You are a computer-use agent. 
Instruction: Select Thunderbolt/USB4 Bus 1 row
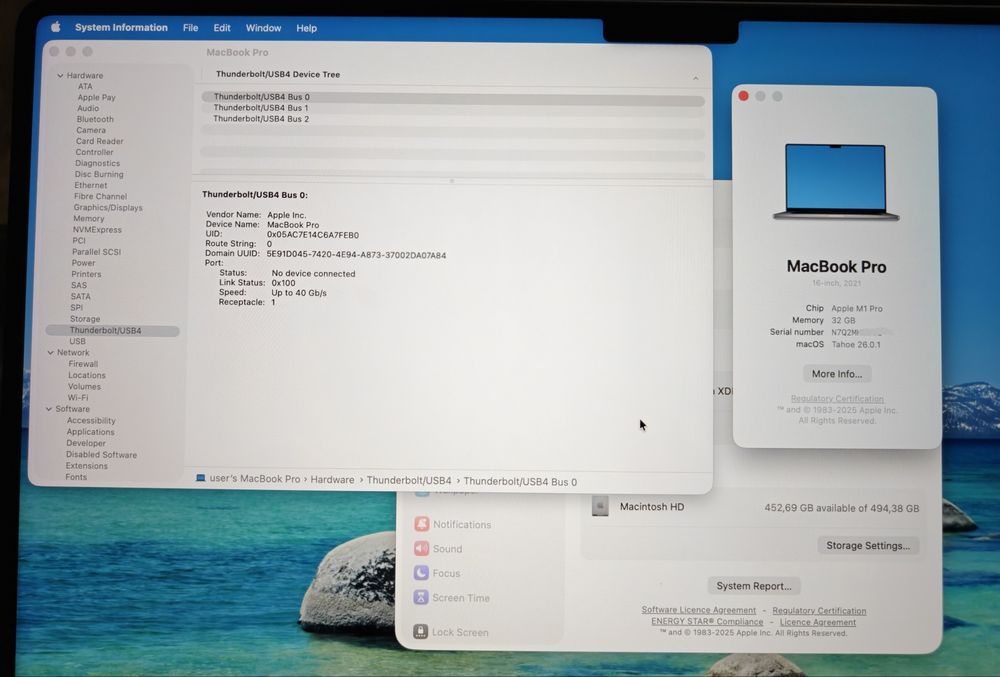pyautogui.click(x=453, y=108)
